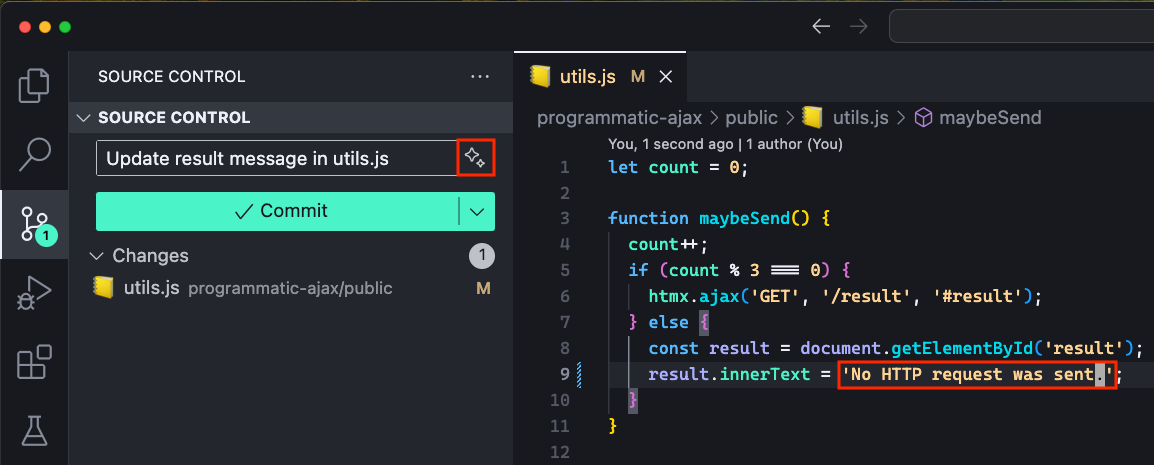Click the 'programmatic-ajax/public' path label
Screen dimensions: 1154x465
pos(291,288)
